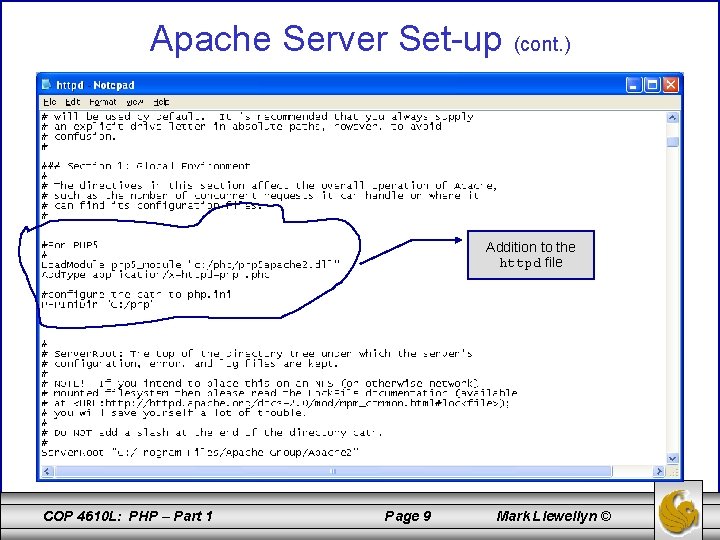Screen dimensions: 720x540
Task: Click the horizontal scrollbar right arrow
Action: [x=659, y=471]
